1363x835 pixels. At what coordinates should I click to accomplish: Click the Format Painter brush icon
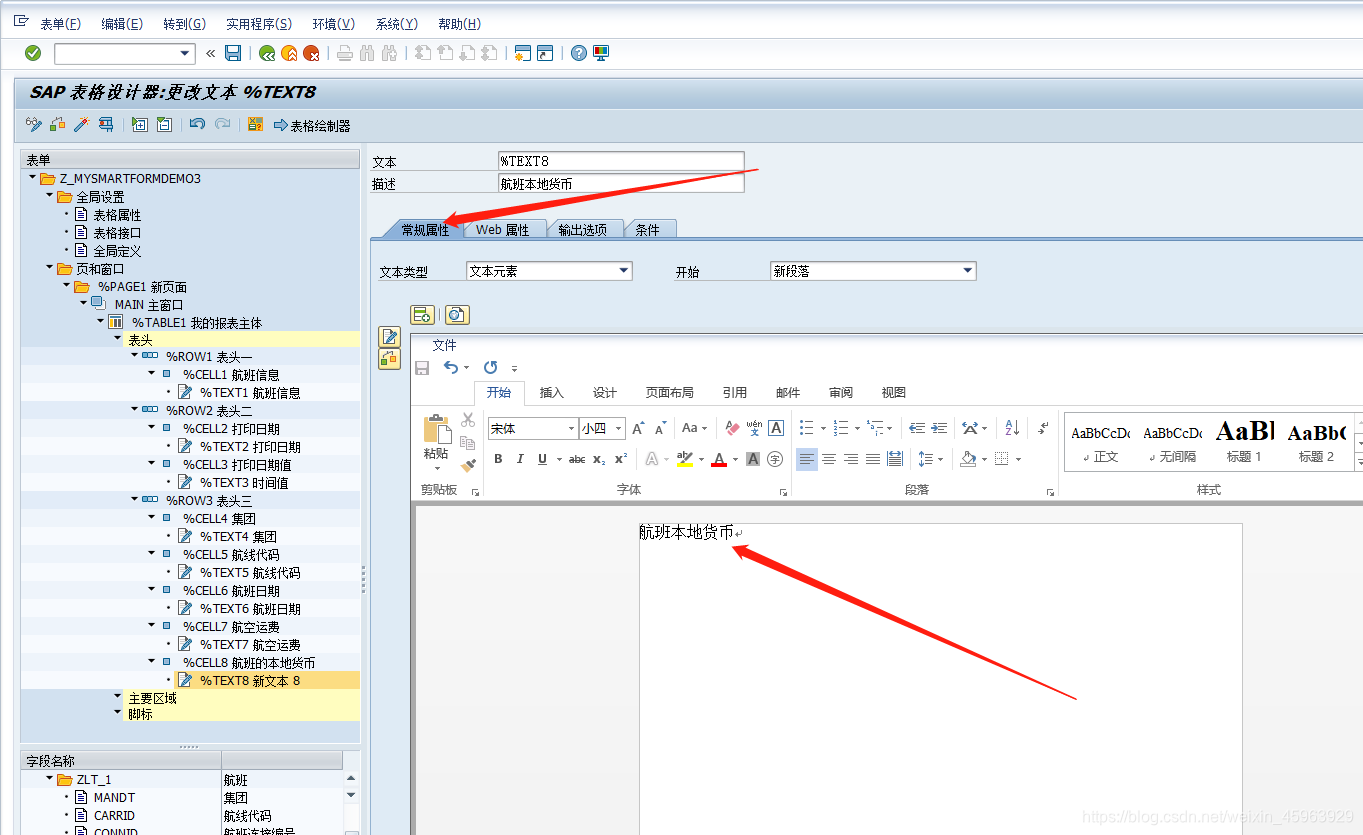(468, 465)
